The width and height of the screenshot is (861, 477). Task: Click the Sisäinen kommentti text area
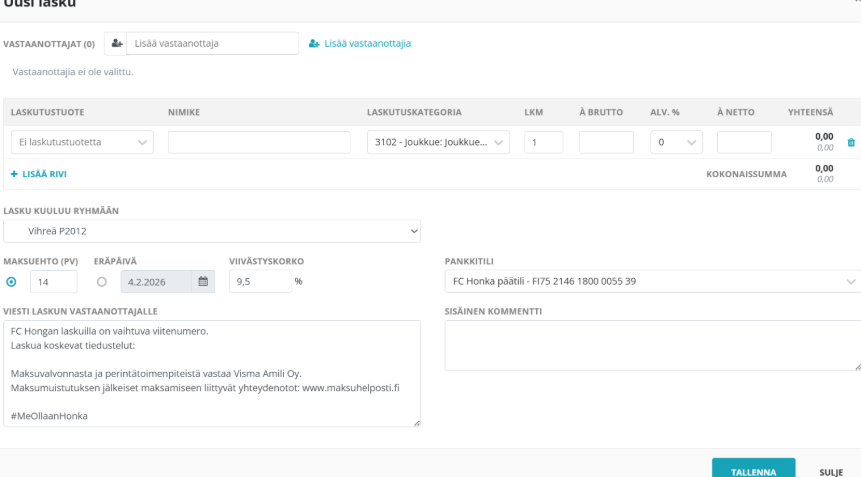(651, 345)
